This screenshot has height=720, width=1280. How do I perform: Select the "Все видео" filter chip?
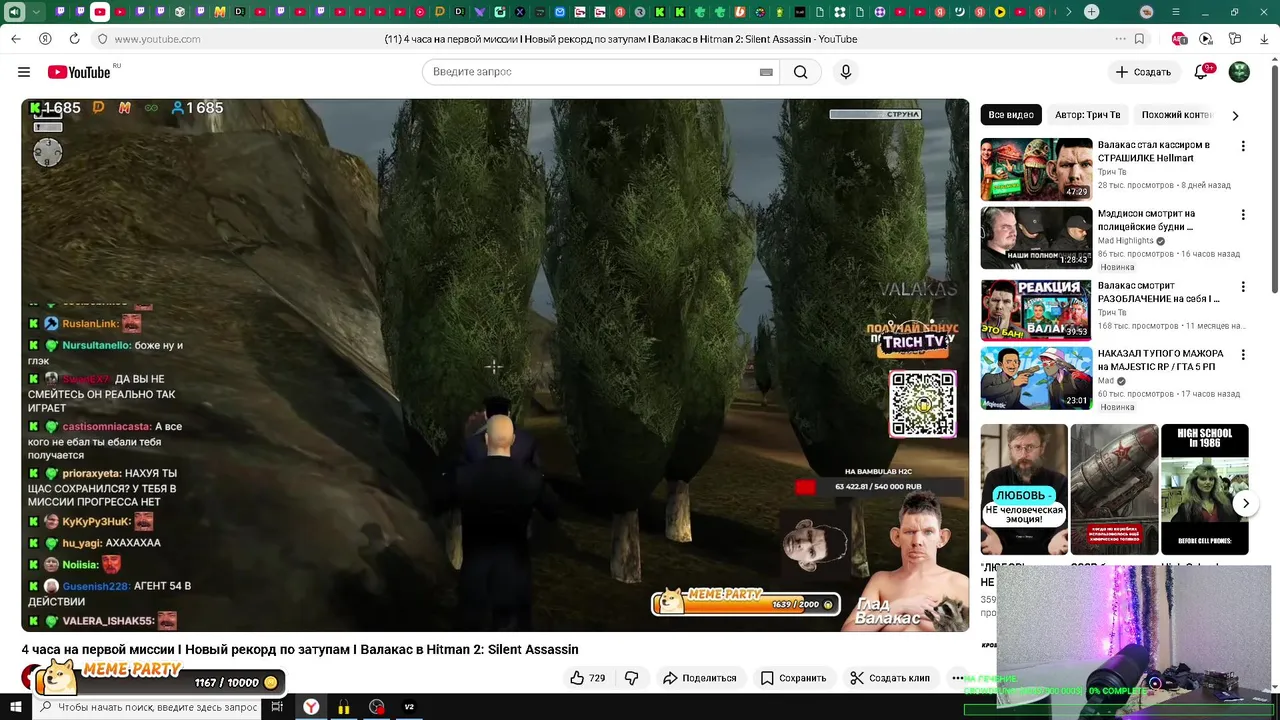tap(1011, 115)
